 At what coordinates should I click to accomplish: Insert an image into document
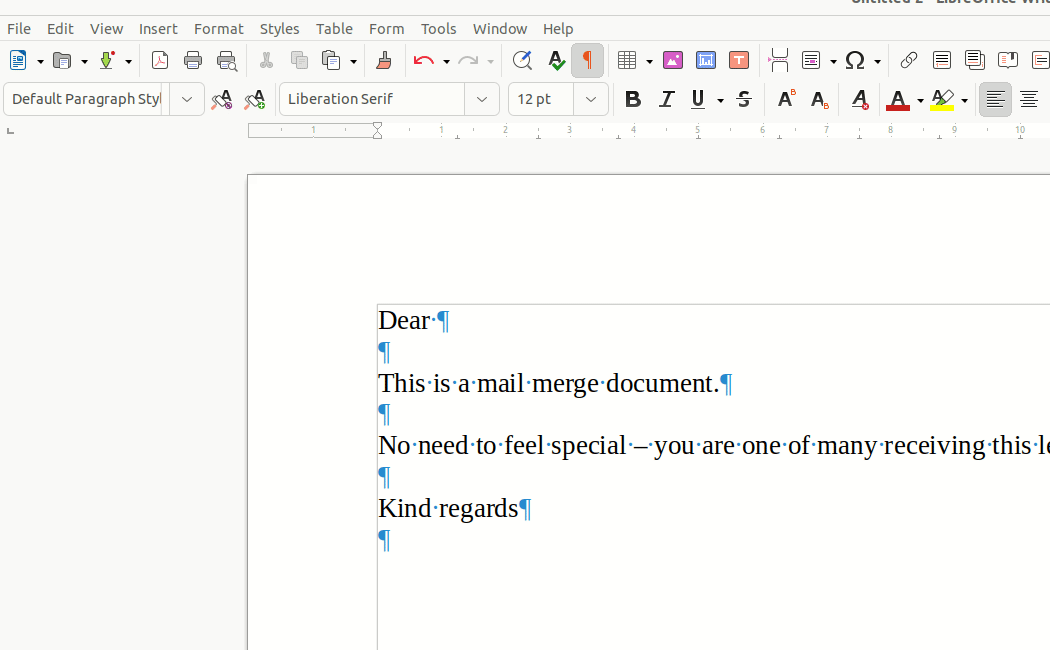click(673, 61)
